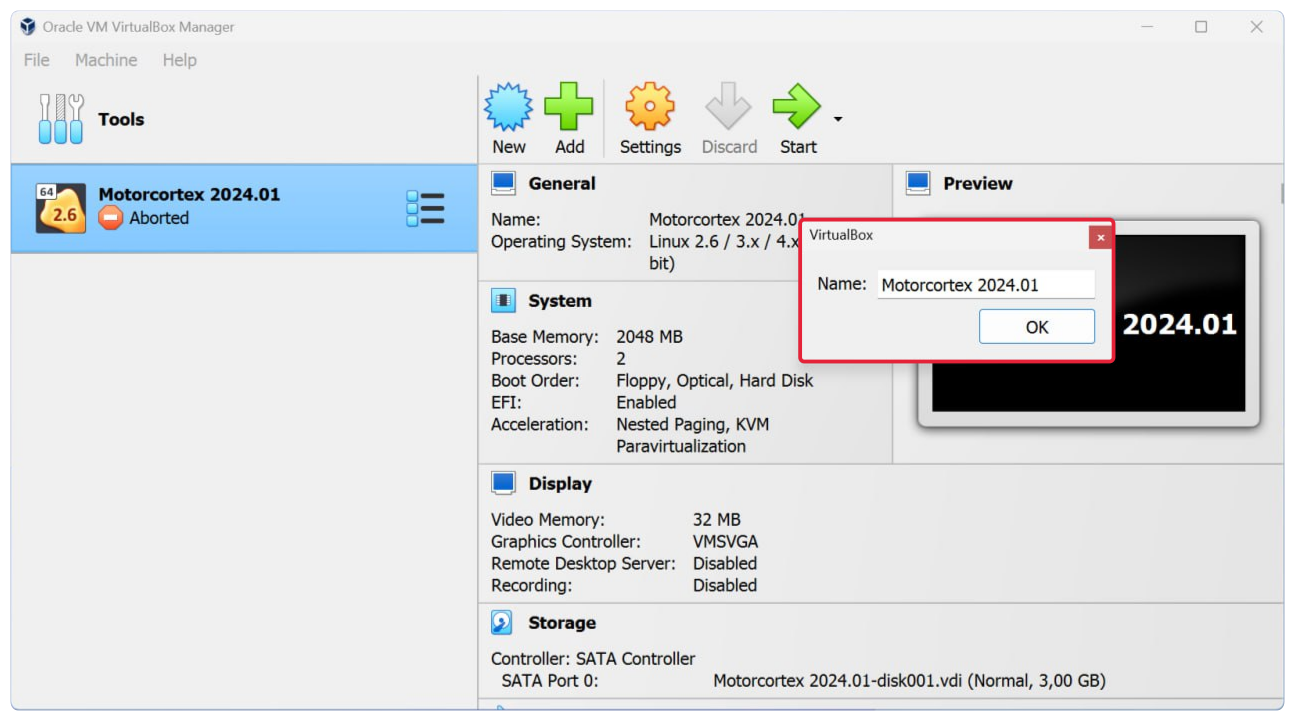
Task: Close the small VirtualBox dialog
Action: (1100, 237)
